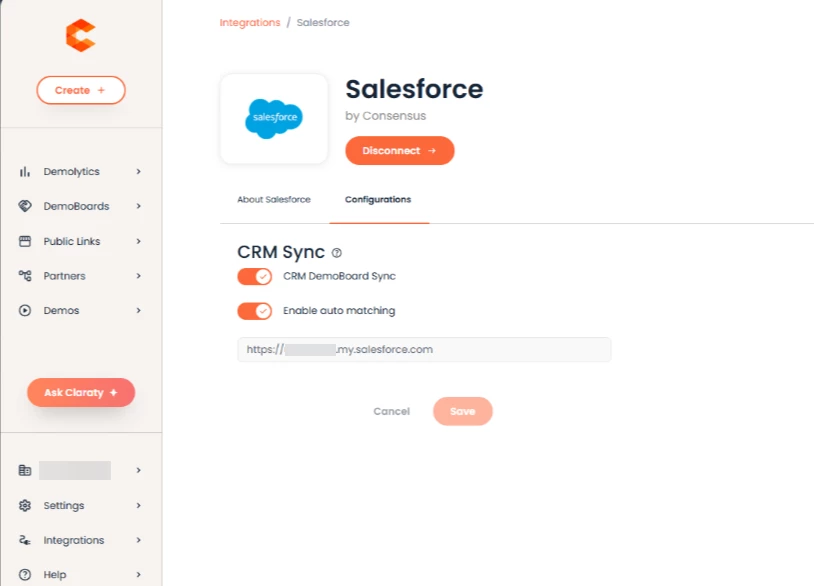
Task: Toggle Enable auto matching switch
Action: (x=255, y=311)
